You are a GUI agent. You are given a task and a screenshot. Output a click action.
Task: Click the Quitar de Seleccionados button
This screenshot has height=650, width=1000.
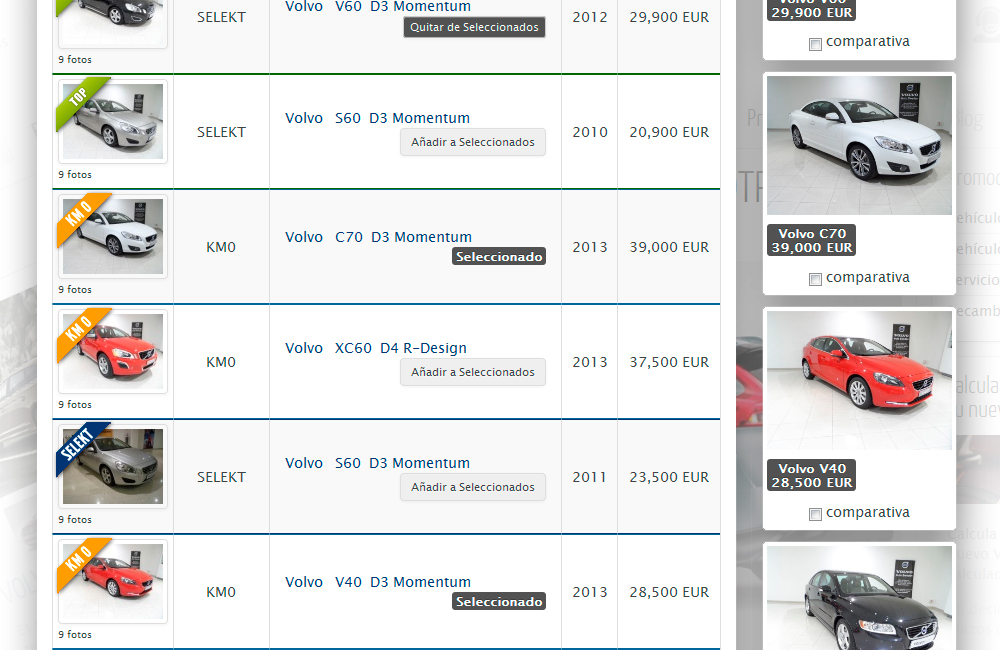(x=474, y=27)
